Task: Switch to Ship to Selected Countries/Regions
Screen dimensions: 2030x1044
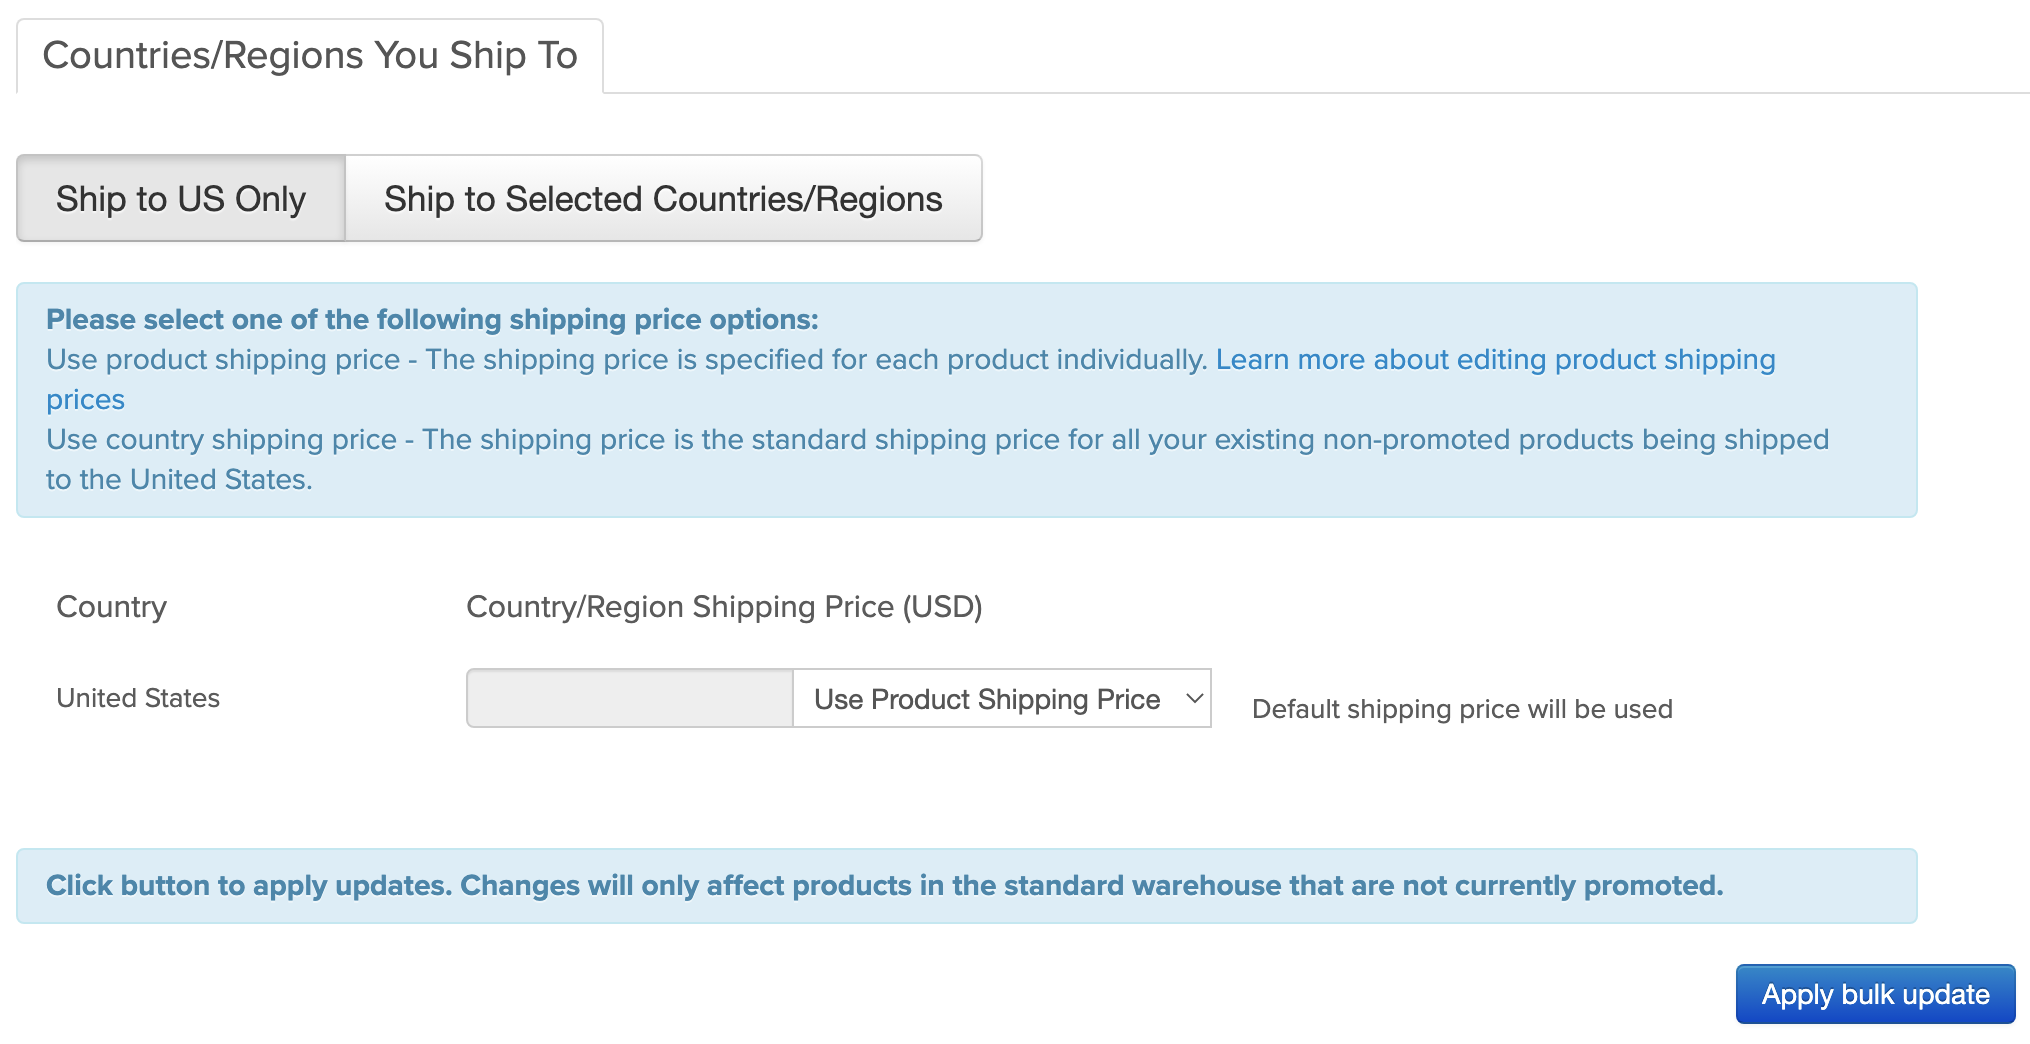Action: (x=663, y=199)
